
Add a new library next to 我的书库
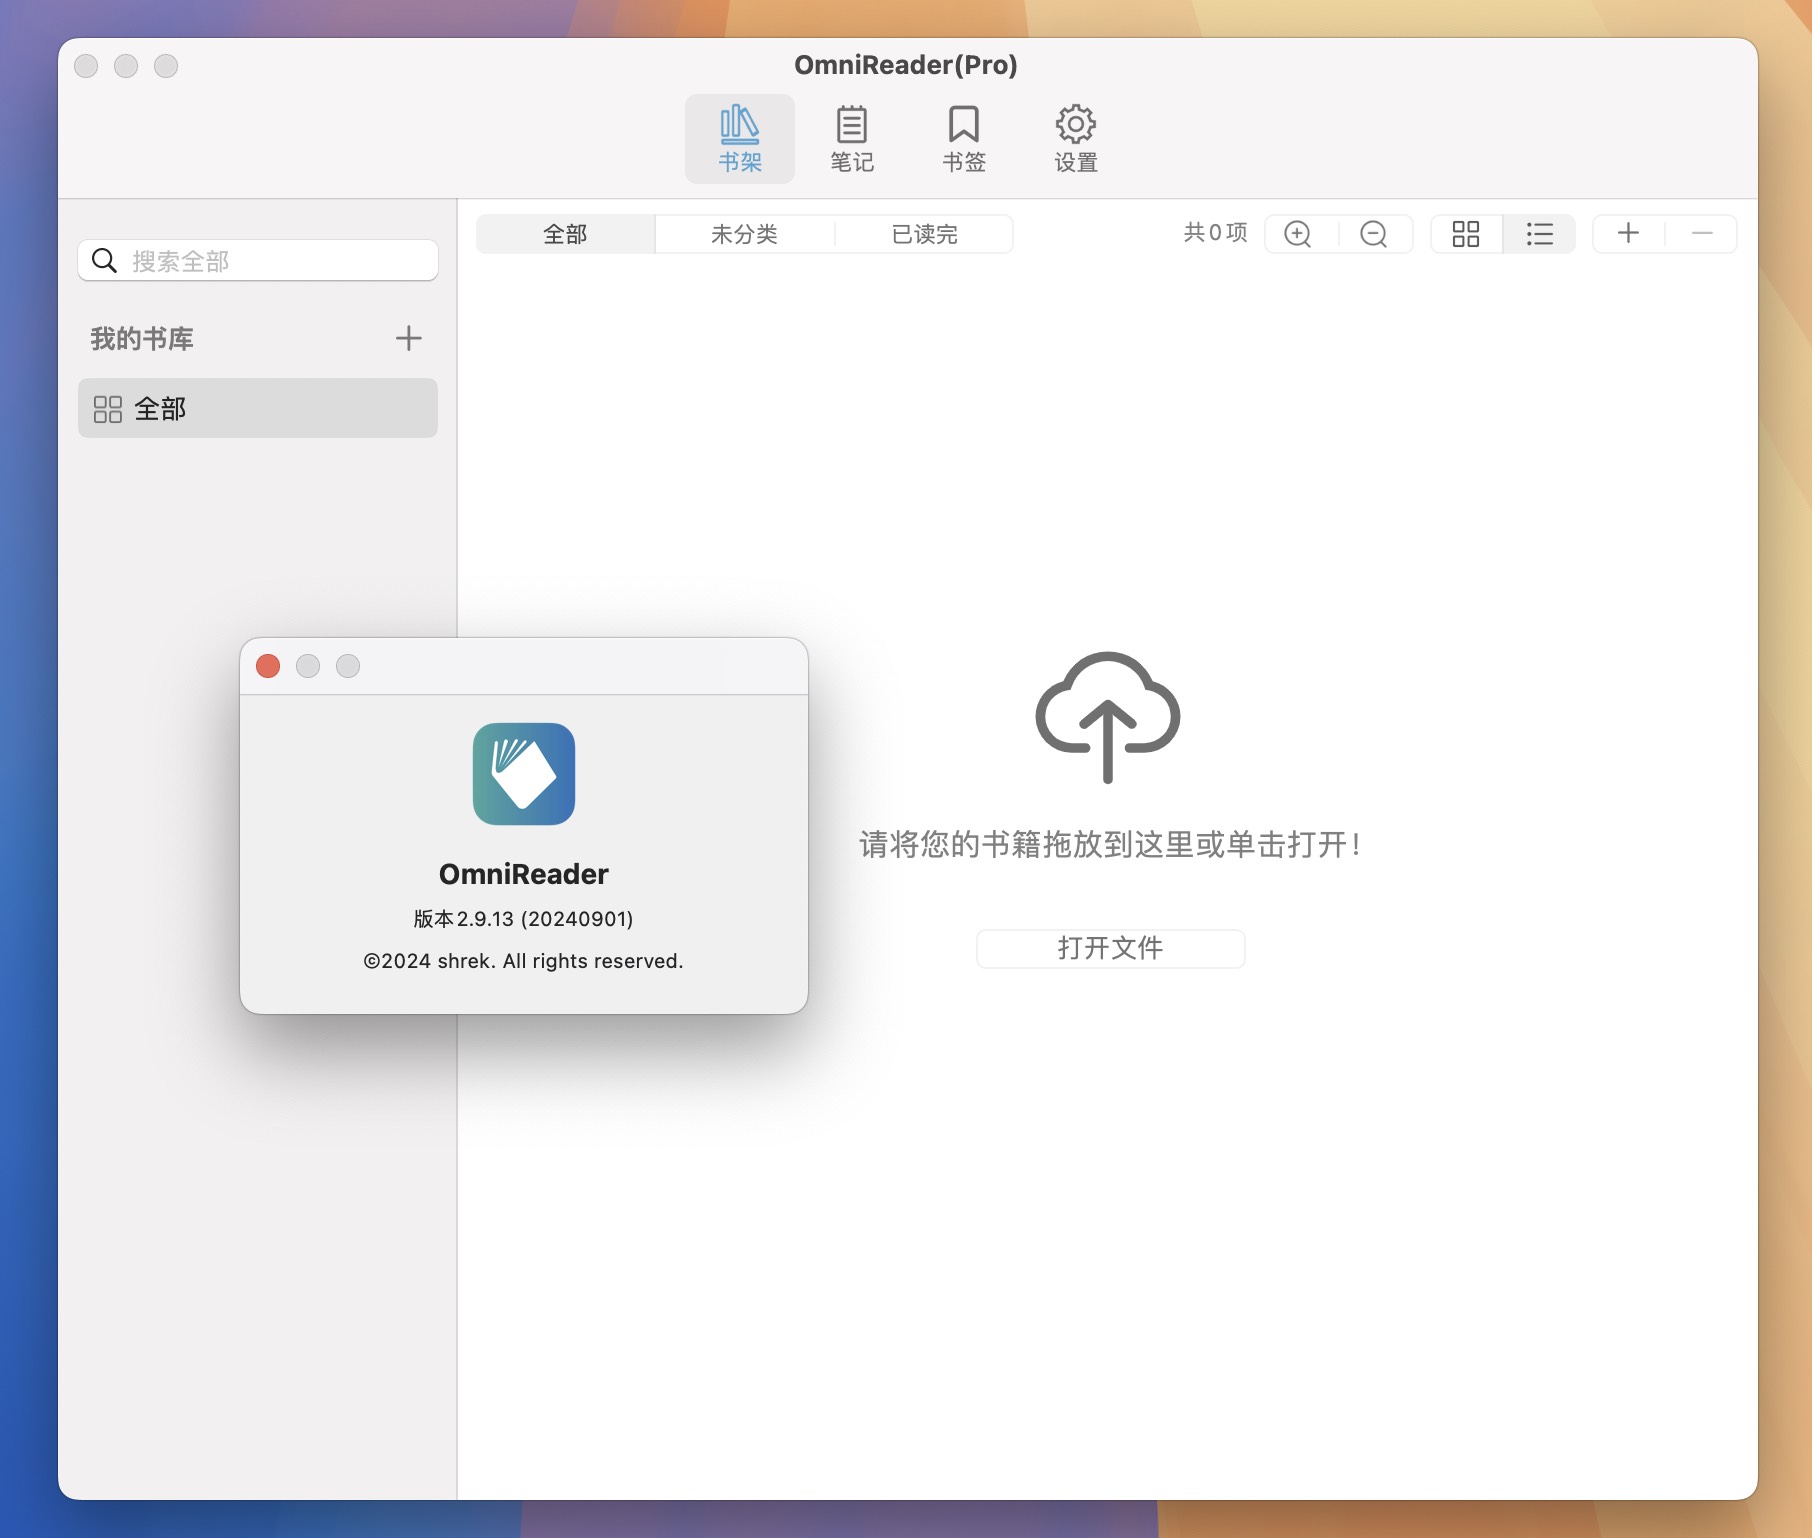(408, 338)
